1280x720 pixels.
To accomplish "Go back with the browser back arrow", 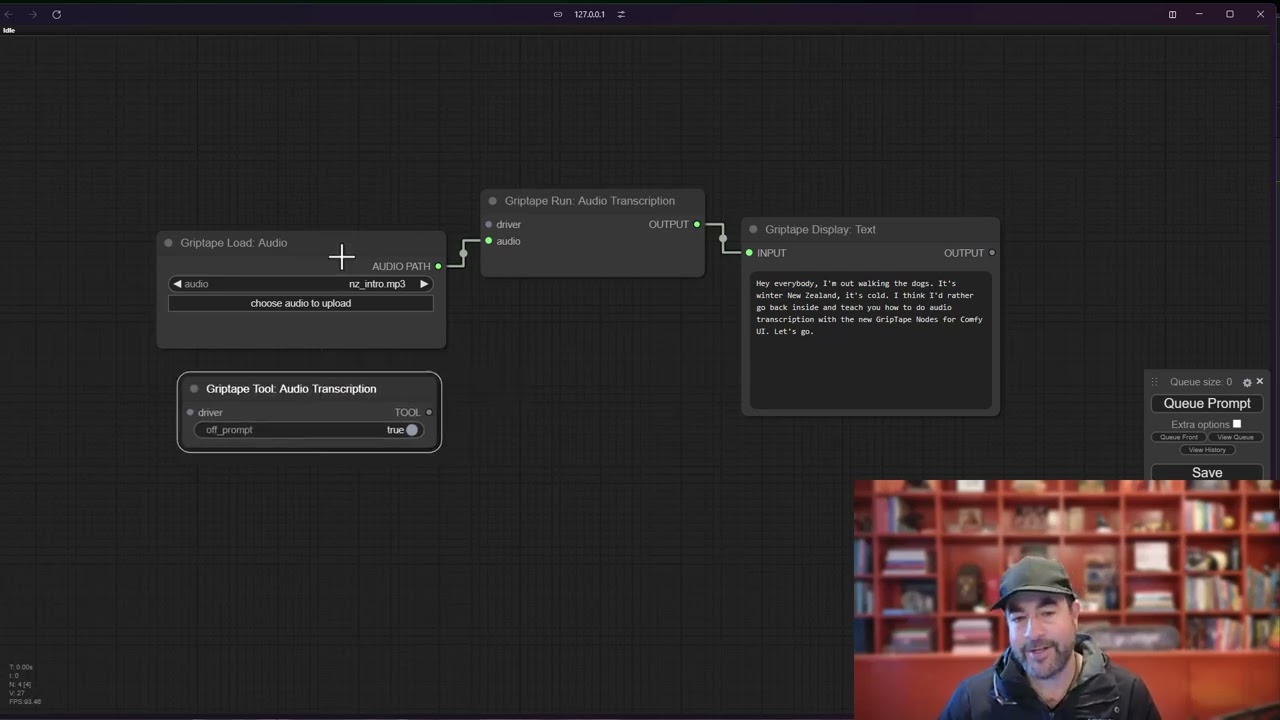I will coord(9,14).
